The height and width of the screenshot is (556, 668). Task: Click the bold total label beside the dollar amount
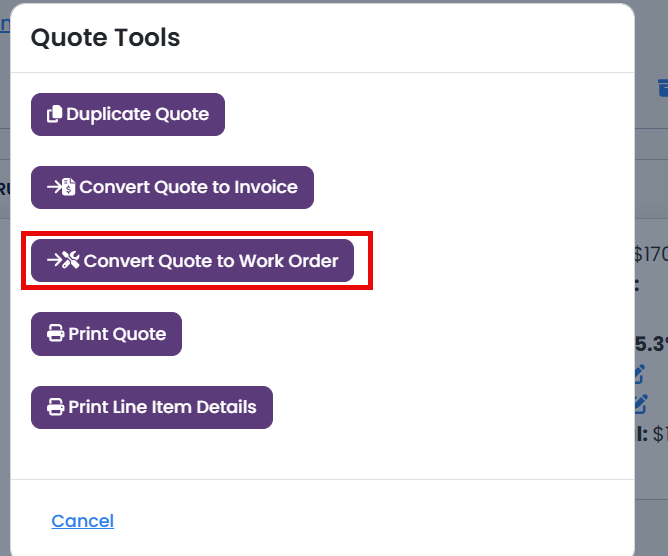642,434
